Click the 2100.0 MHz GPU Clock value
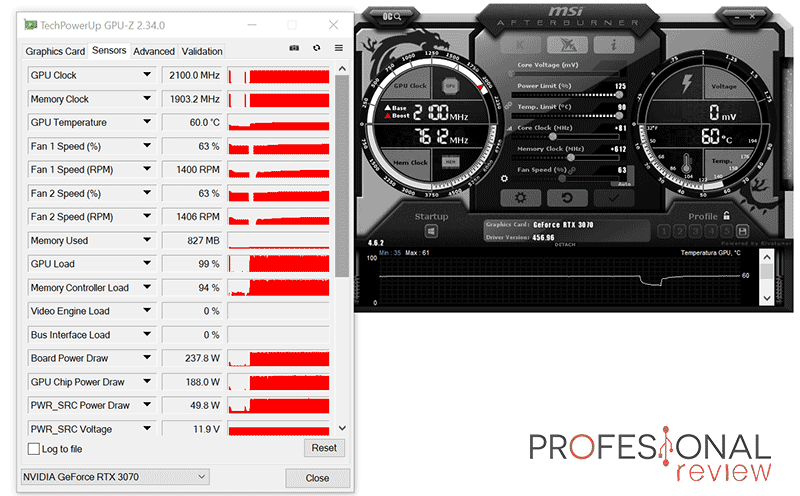Viewport: 800px width, 496px height. [194, 75]
